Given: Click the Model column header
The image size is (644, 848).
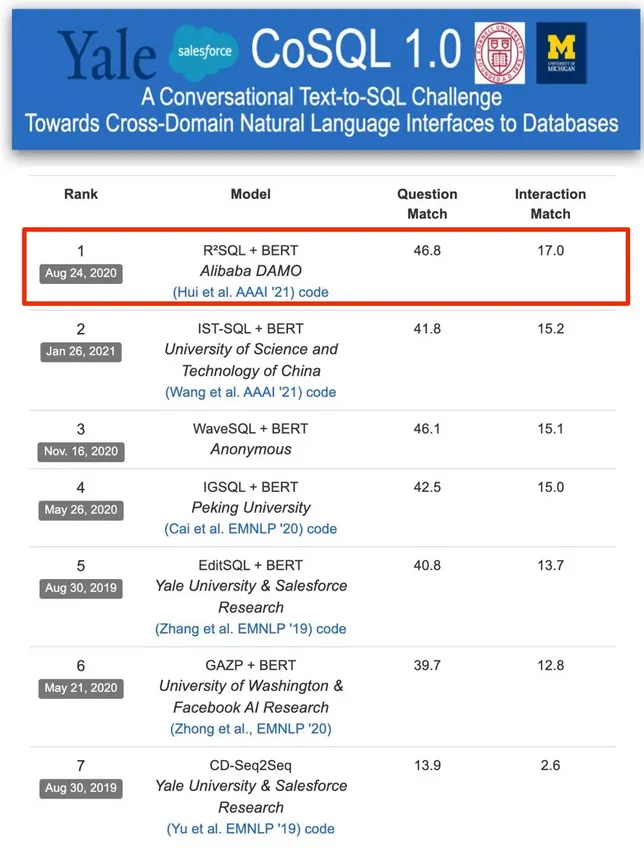Looking at the screenshot, I should 250,194.
